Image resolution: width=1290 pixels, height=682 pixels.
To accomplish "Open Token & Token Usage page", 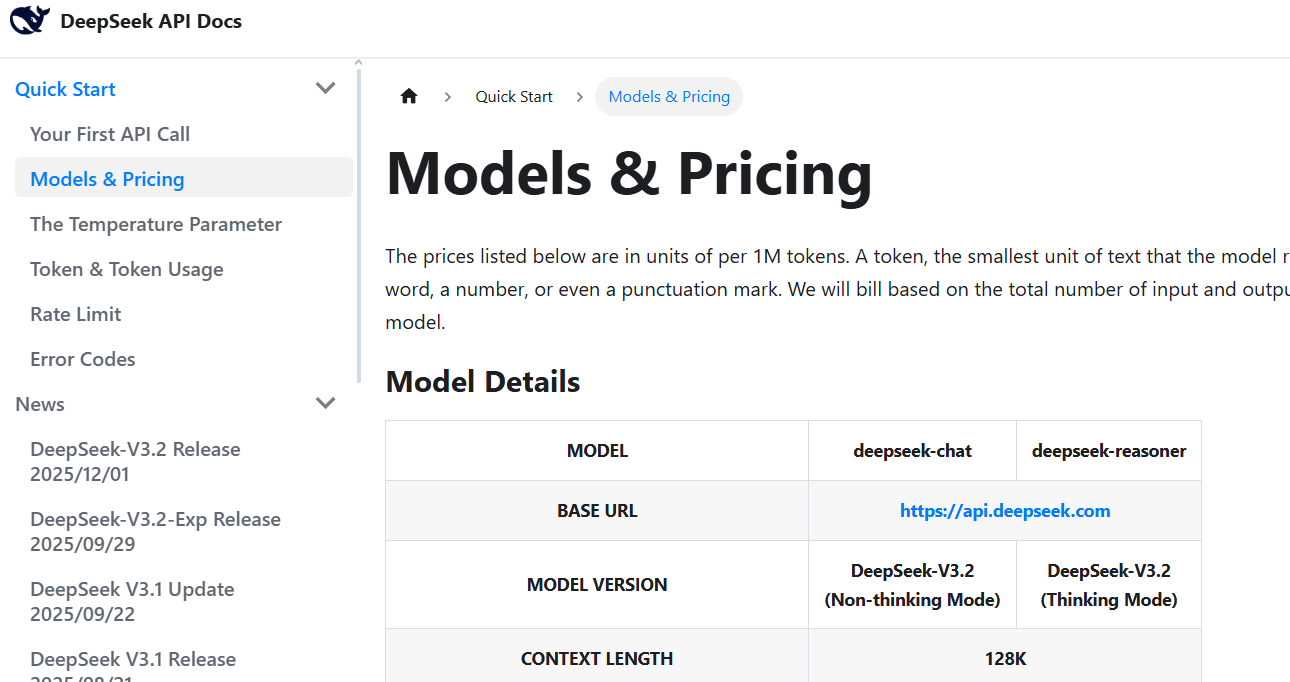I will pyautogui.click(x=127, y=269).
